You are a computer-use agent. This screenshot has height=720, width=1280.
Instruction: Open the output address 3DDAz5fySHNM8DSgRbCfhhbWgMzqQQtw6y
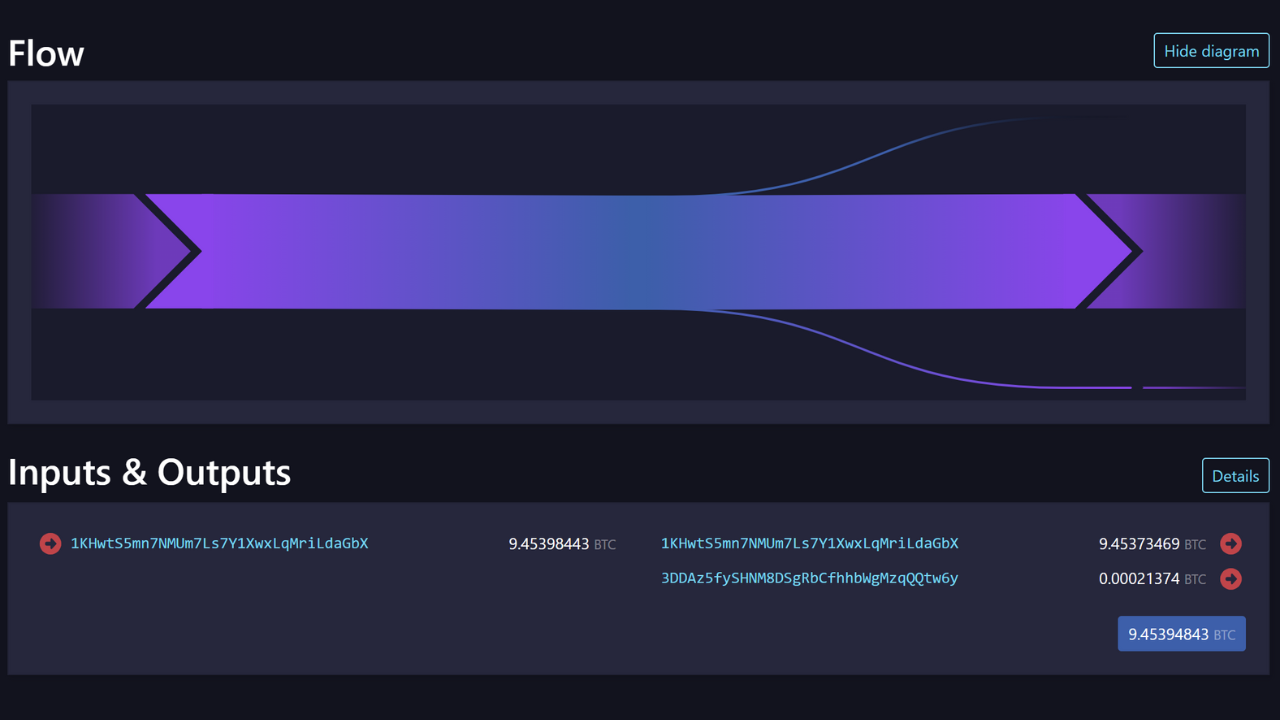(809, 579)
